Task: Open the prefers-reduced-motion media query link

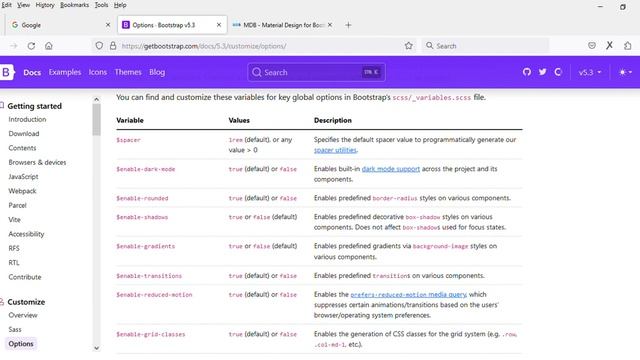Action: click(x=408, y=295)
